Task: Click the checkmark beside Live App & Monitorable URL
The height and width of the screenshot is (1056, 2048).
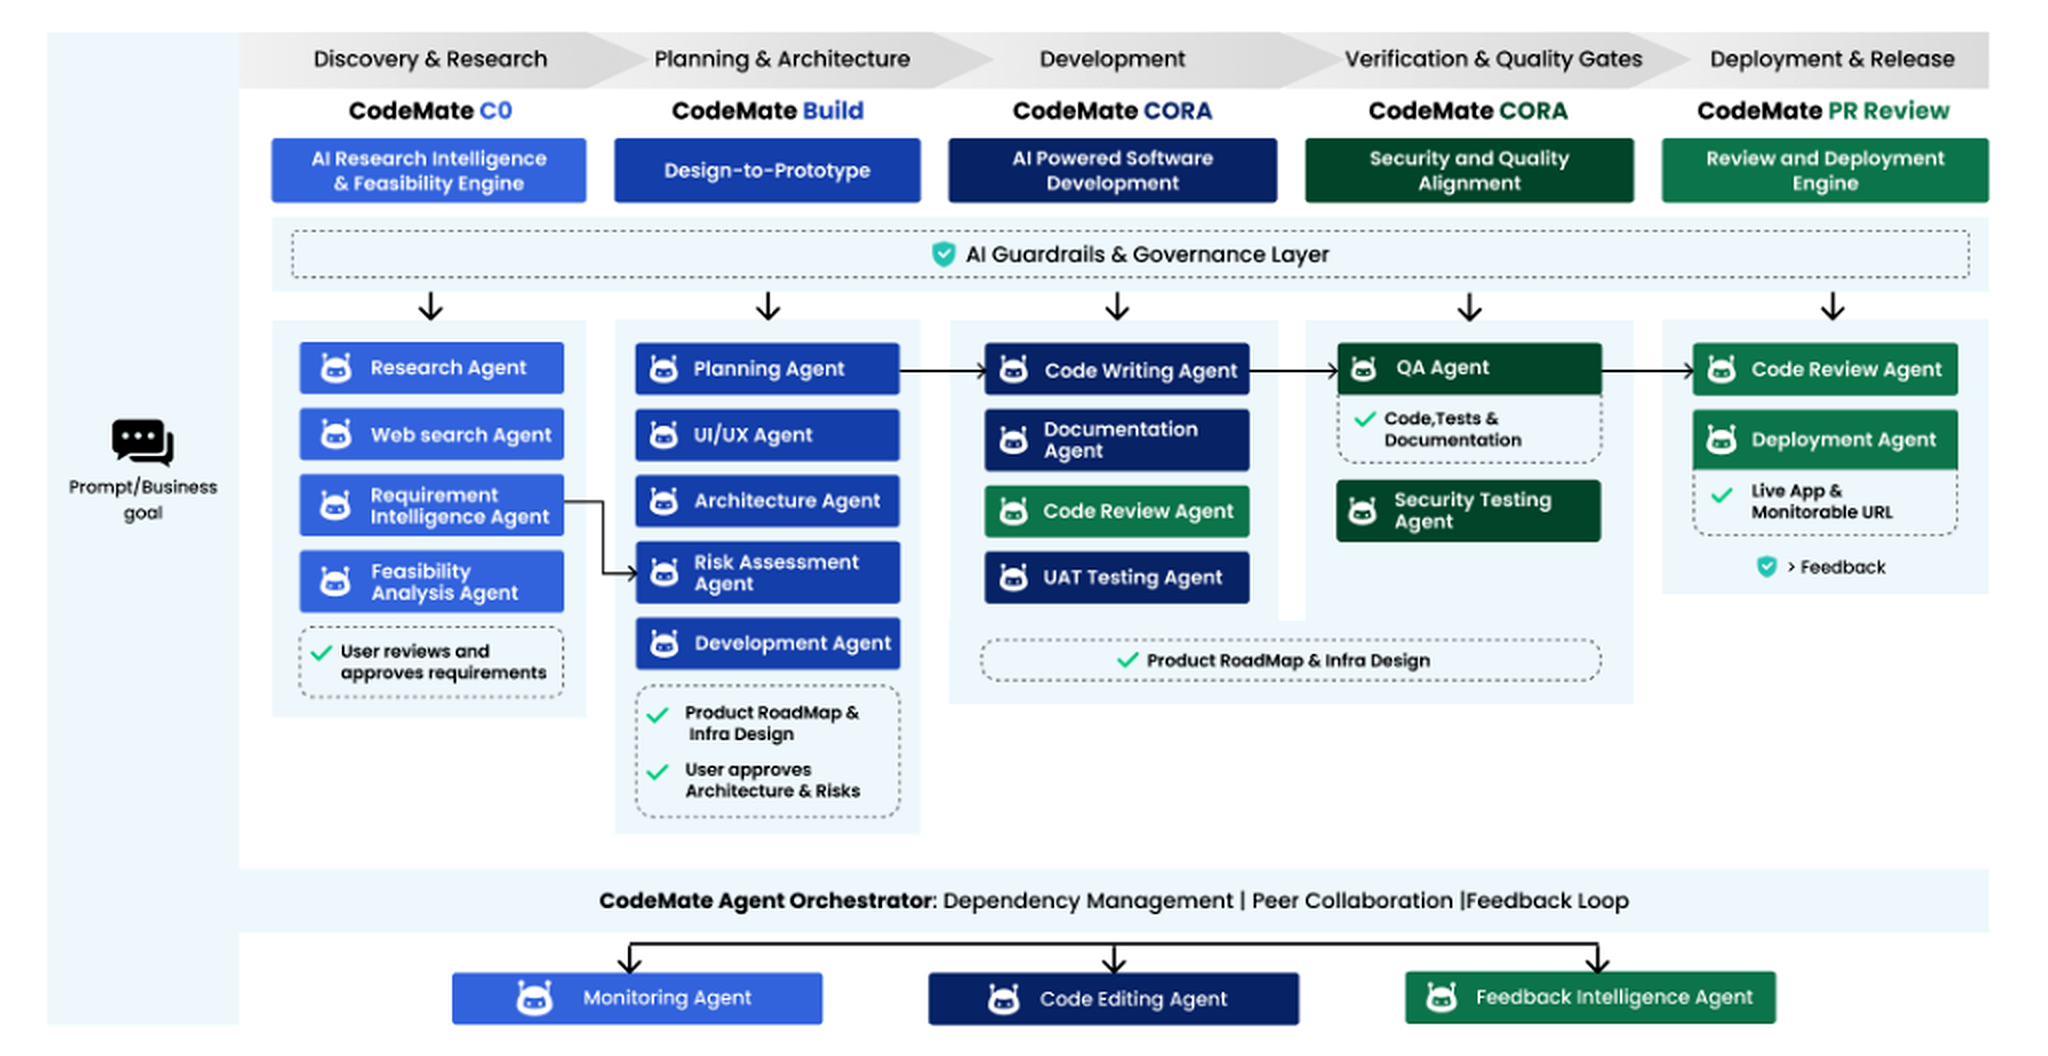Action: 1722,495
